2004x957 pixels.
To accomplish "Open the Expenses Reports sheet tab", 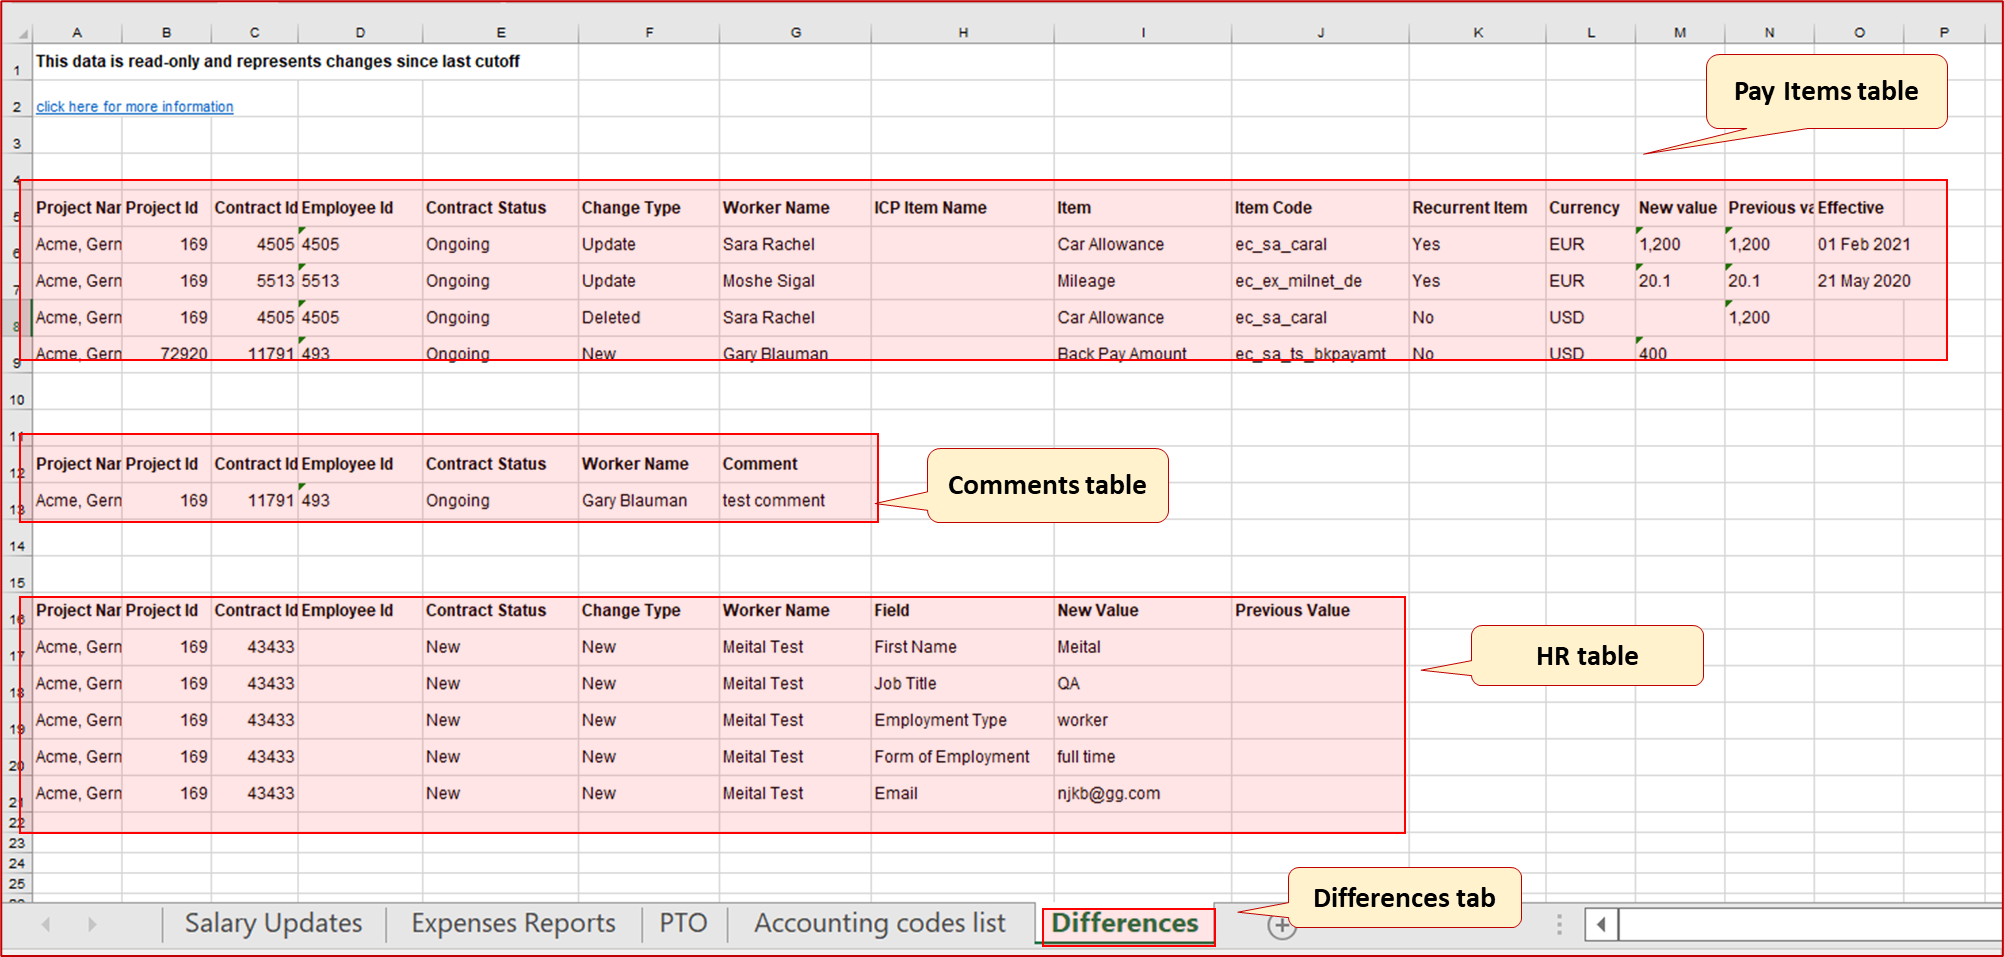I will (x=513, y=923).
